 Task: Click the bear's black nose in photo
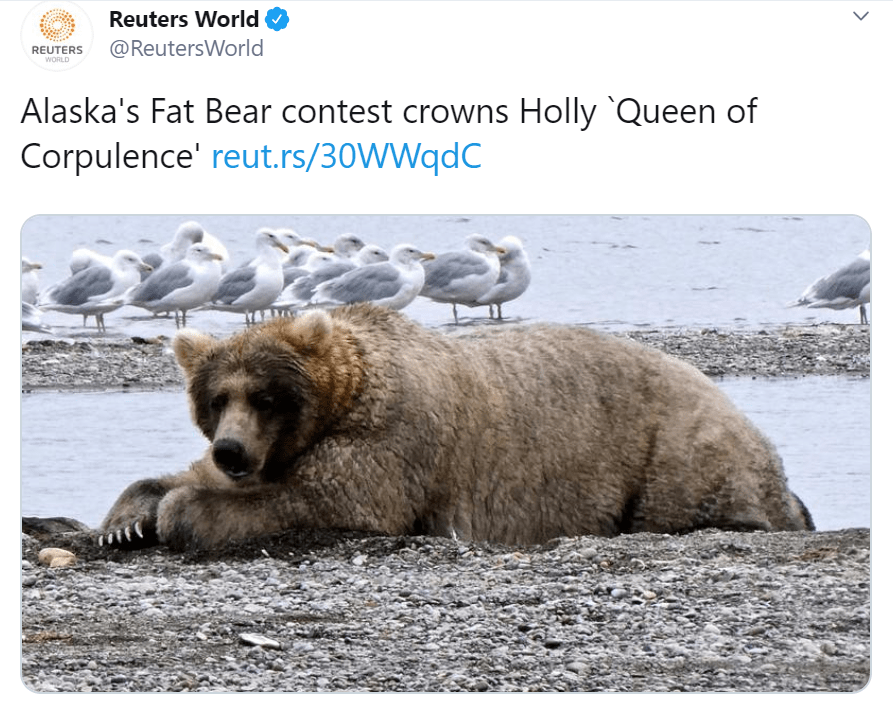tap(230, 455)
